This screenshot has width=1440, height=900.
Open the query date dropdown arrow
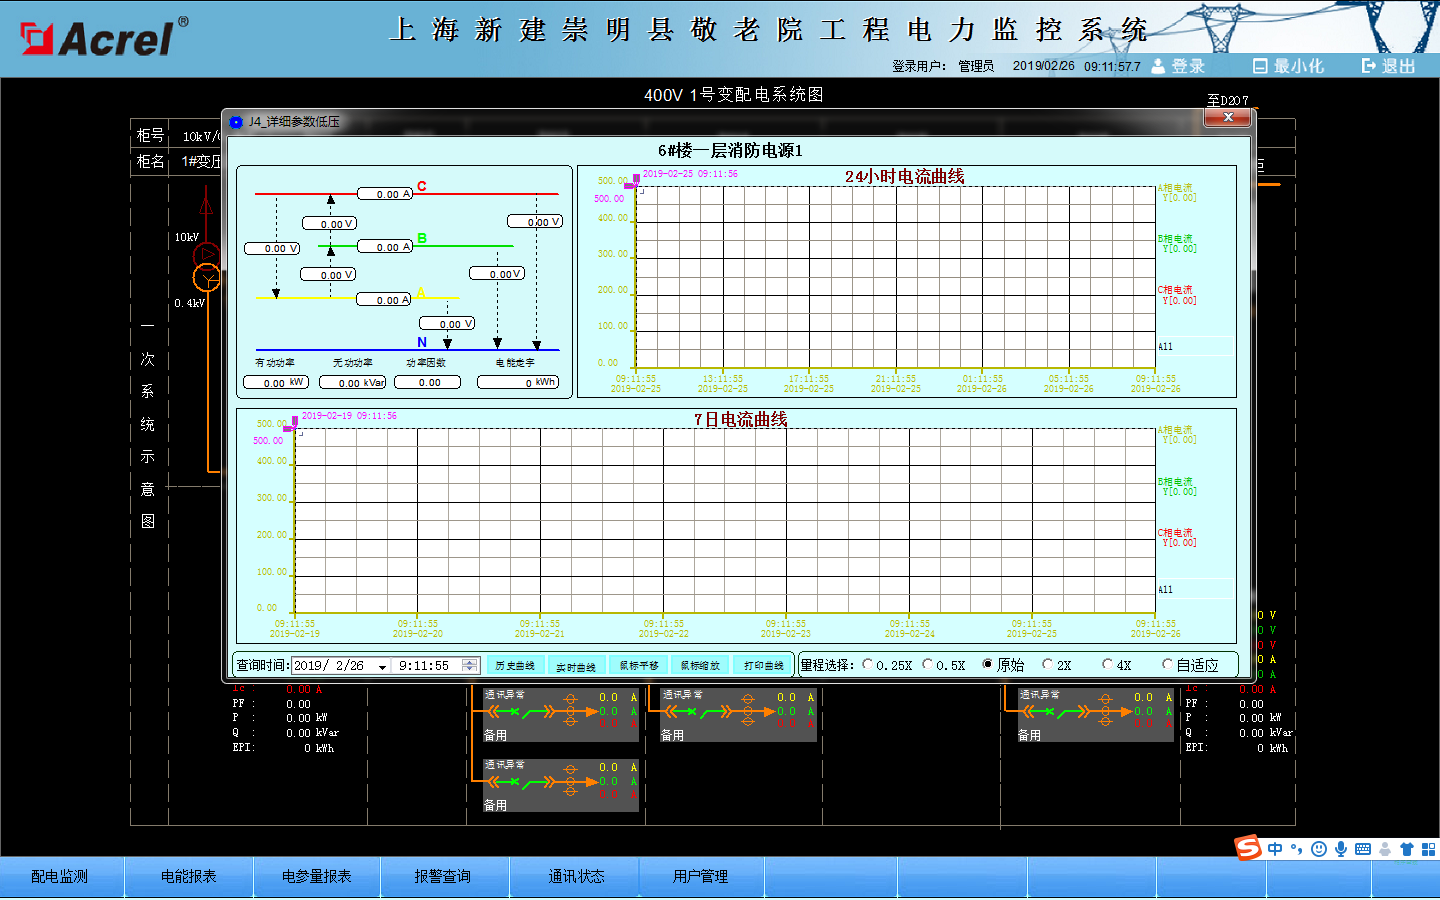[x=382, y=666]
